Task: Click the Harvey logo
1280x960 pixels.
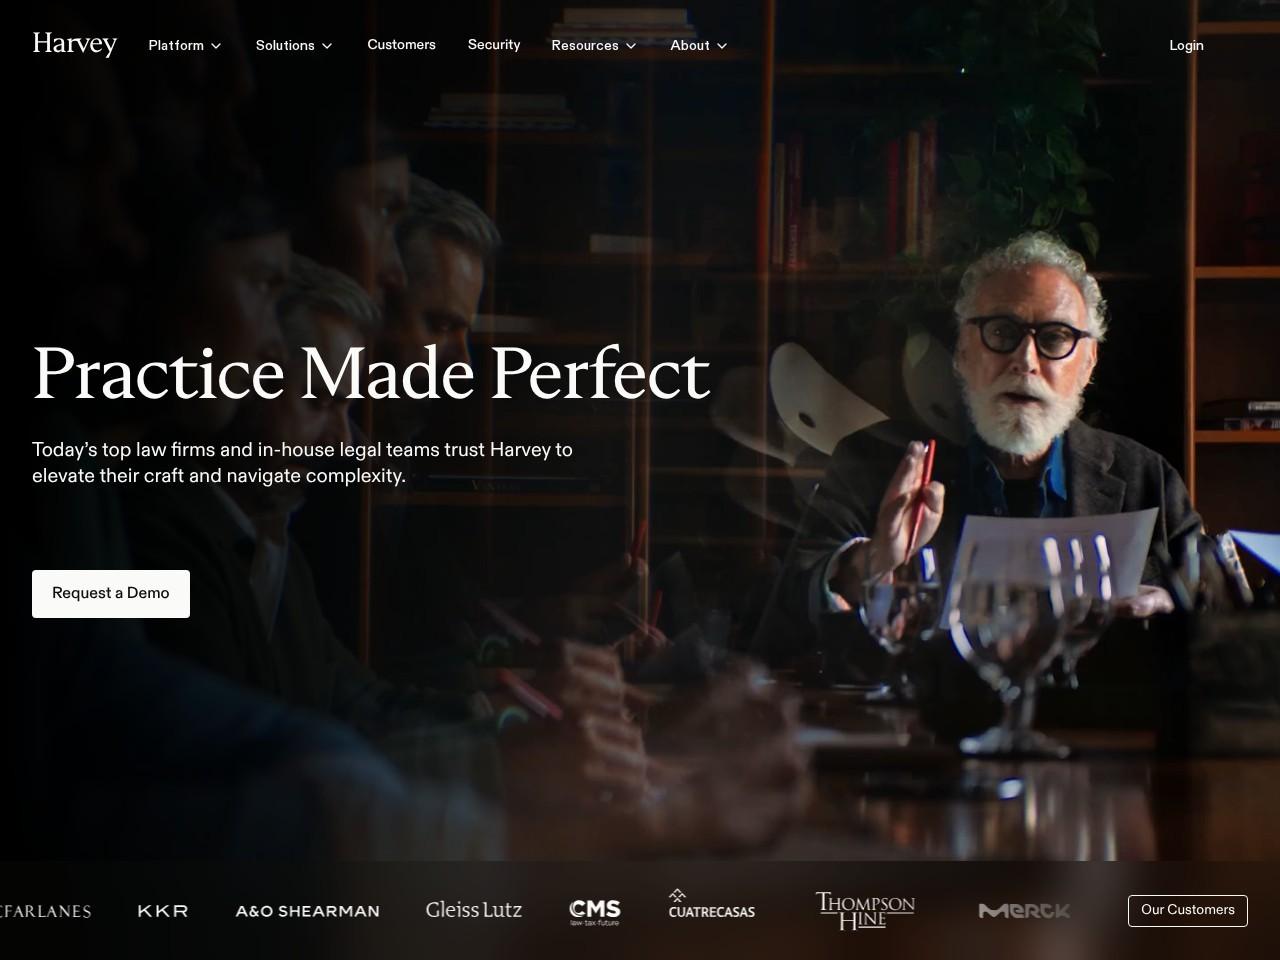Action: pos(75,45)
